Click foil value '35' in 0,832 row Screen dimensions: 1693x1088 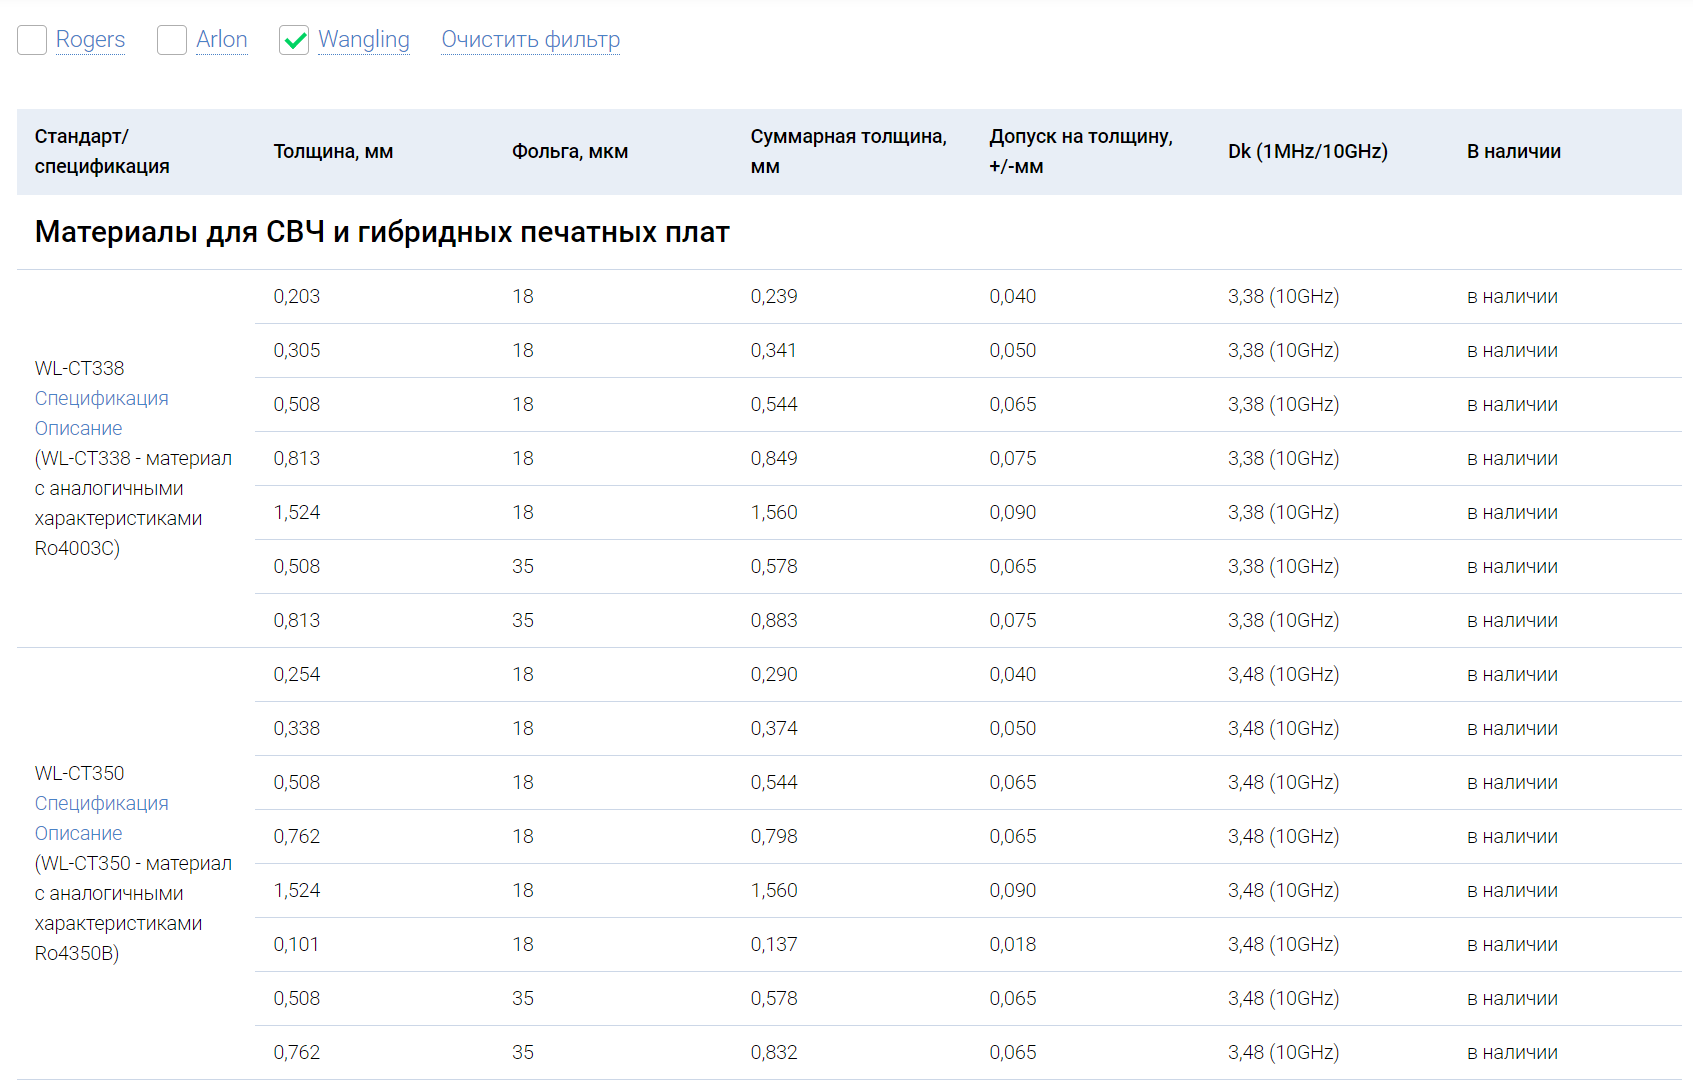[523, 1052]
